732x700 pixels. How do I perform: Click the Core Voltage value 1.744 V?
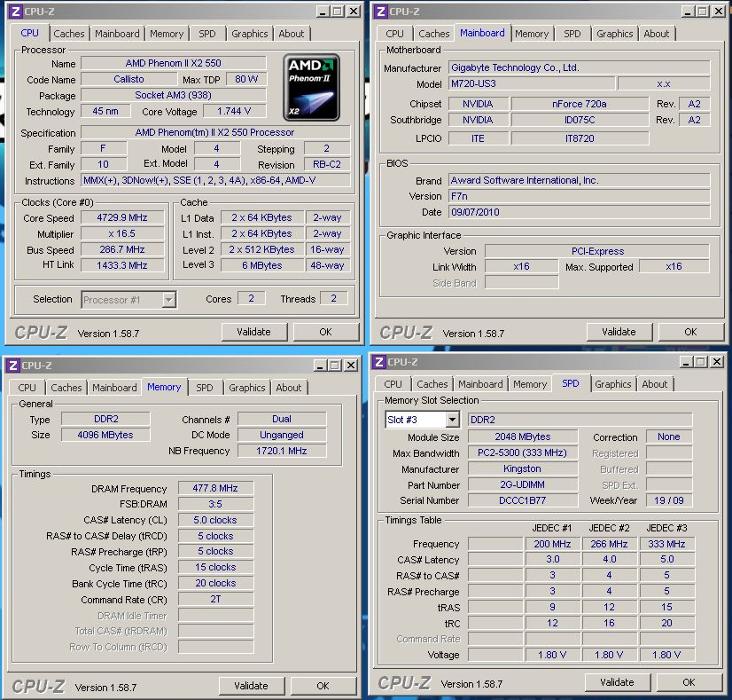click(234, 111)
